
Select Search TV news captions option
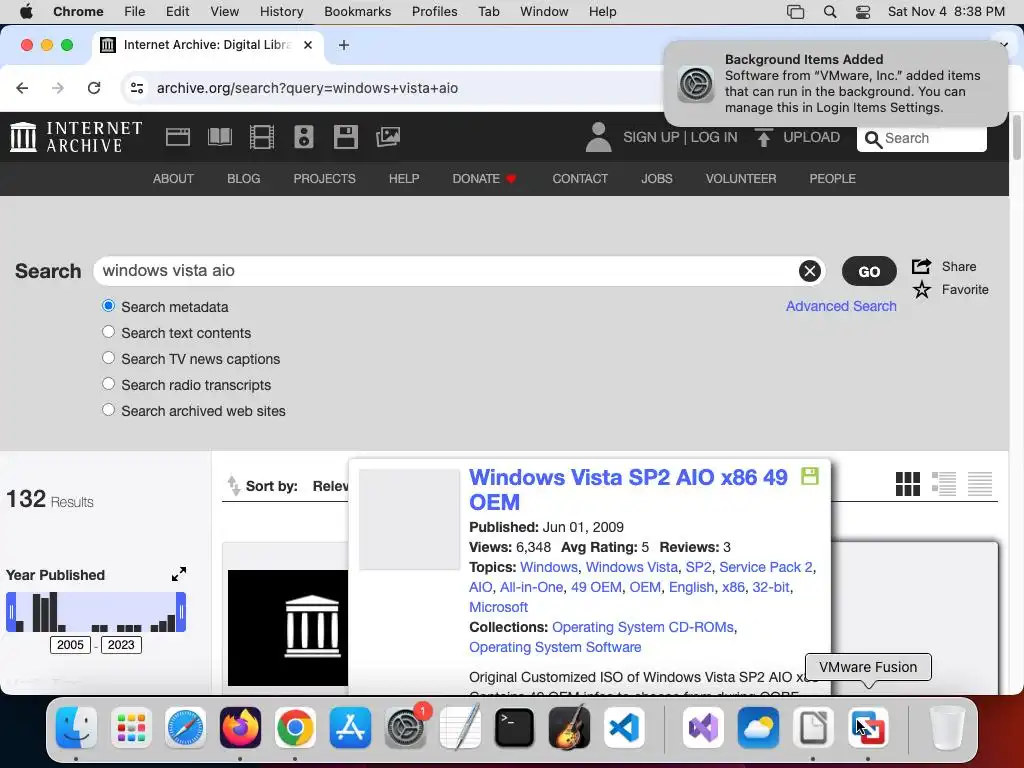[108, 358]
